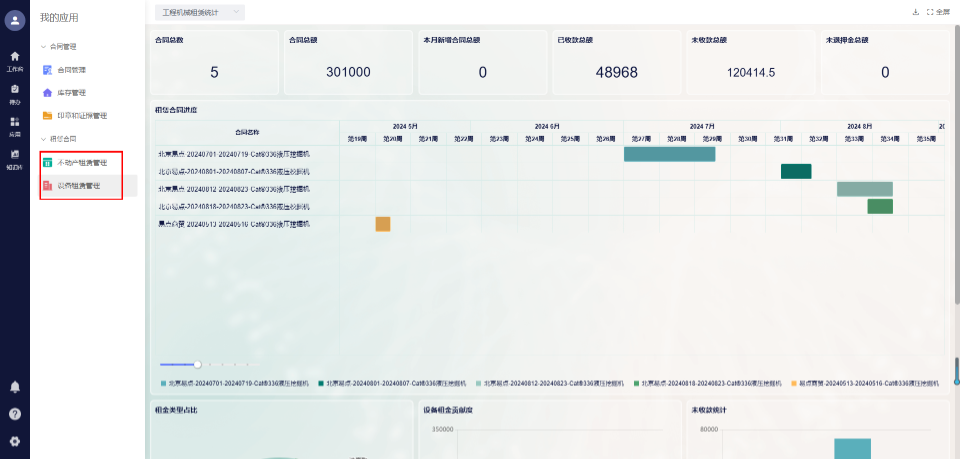Click the 全屏 fullscreen button

click(x=936, y=12)
